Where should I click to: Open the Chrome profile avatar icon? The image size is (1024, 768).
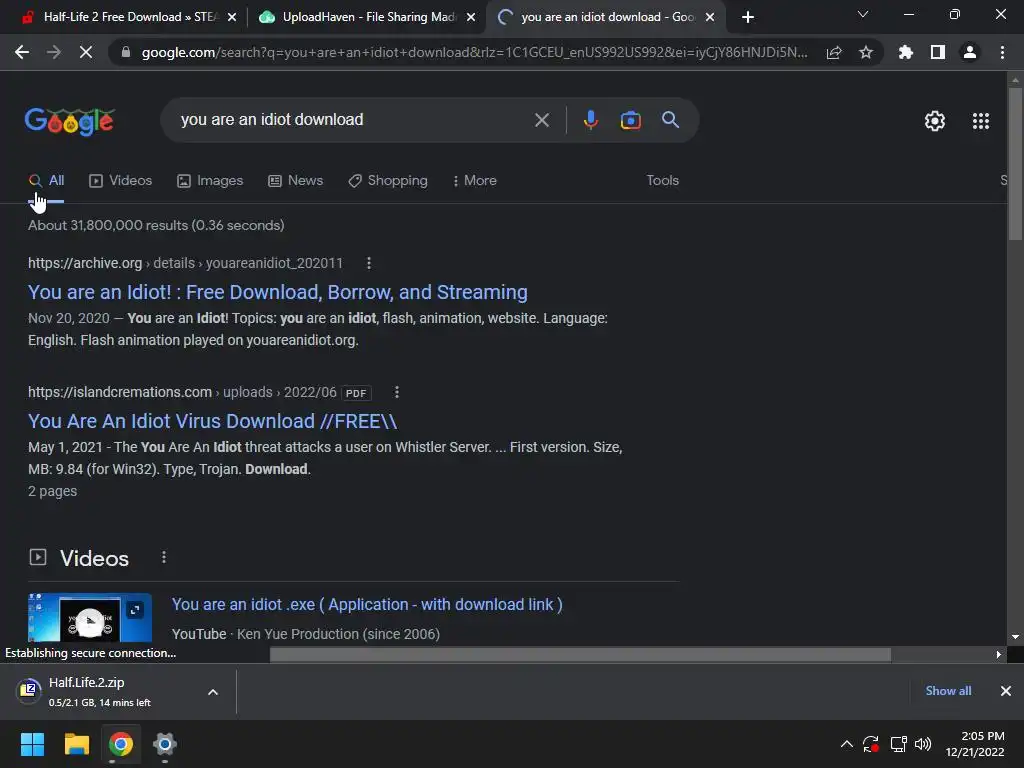click(x=970, y=52)
